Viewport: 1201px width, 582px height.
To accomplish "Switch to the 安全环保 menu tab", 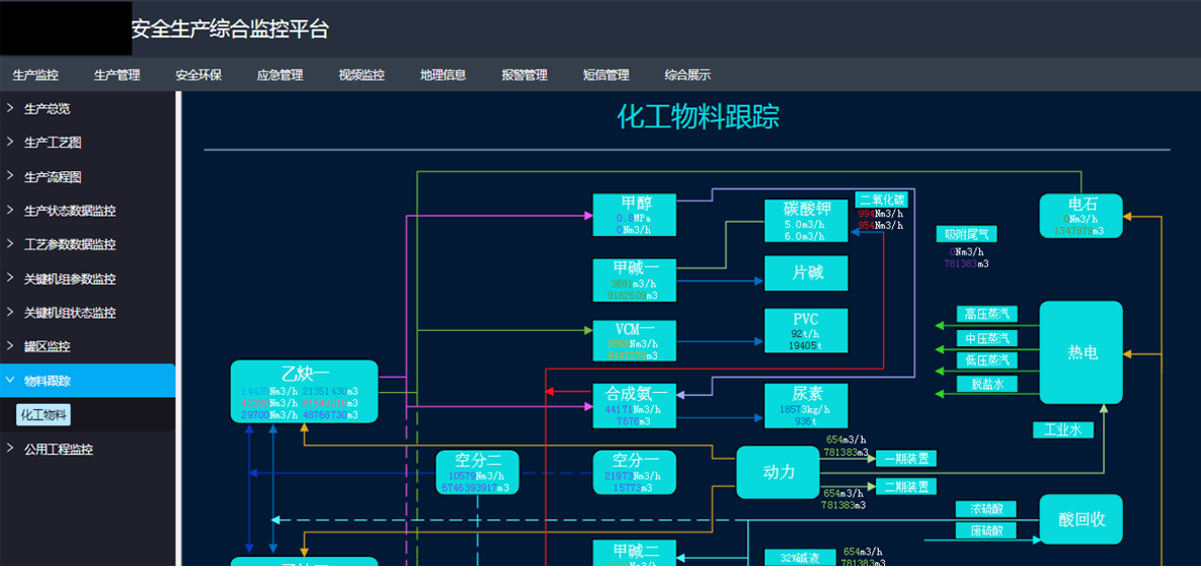I will click(x=199, y=75).
